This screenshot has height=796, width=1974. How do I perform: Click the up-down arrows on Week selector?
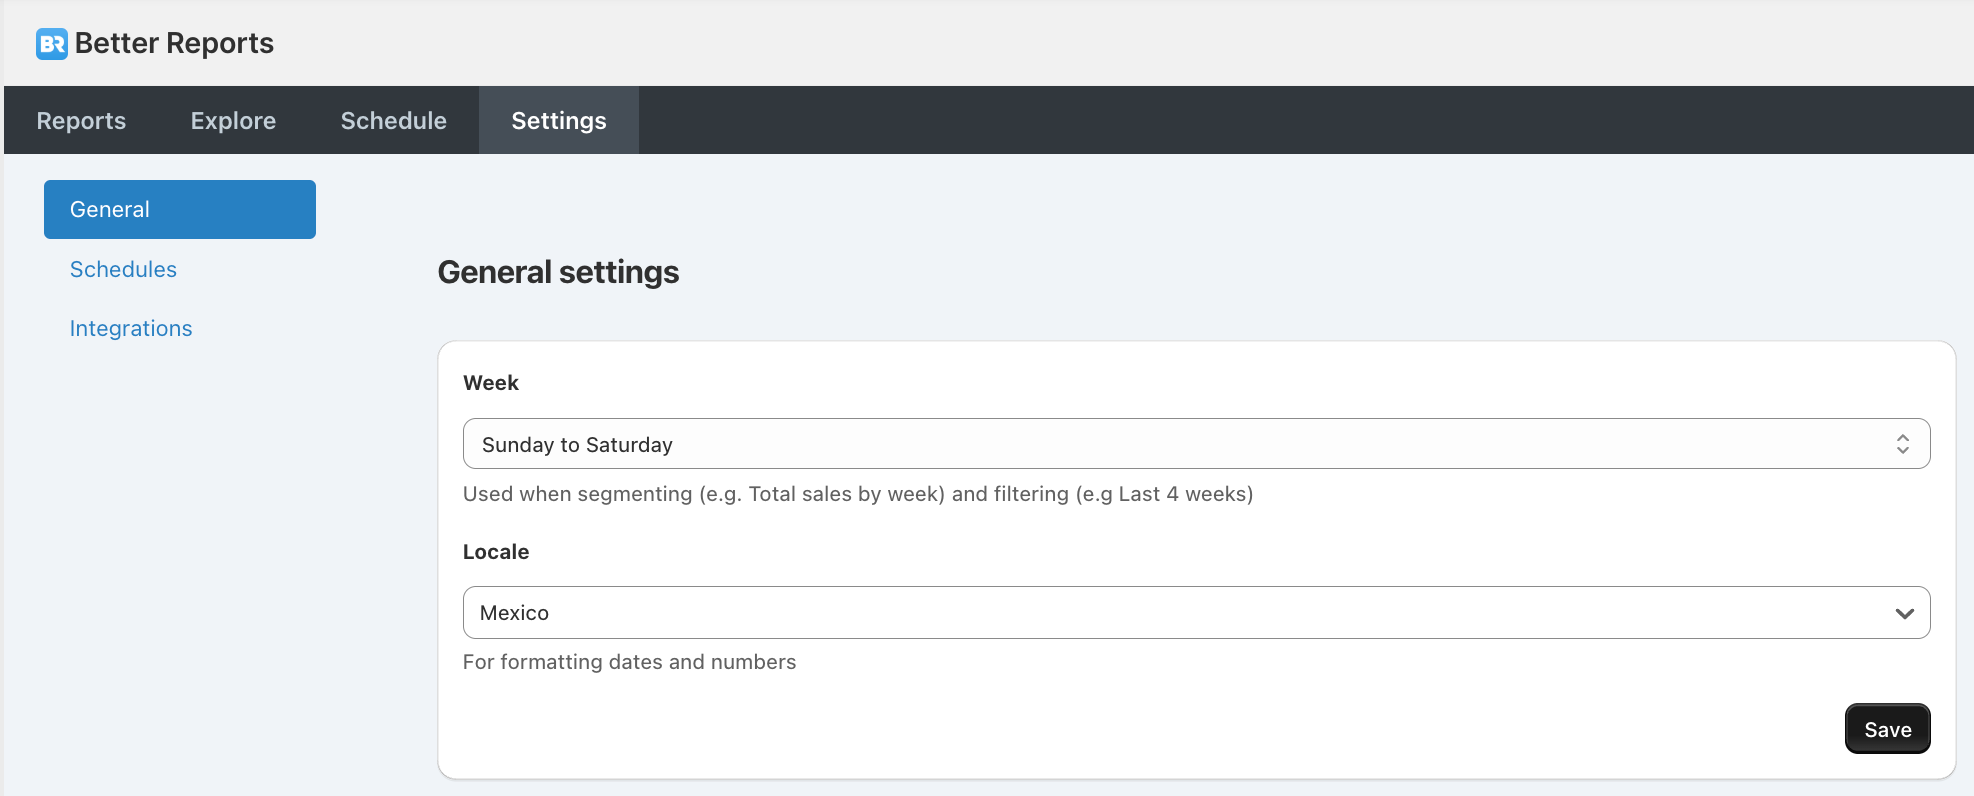[x=1902, y=444]
